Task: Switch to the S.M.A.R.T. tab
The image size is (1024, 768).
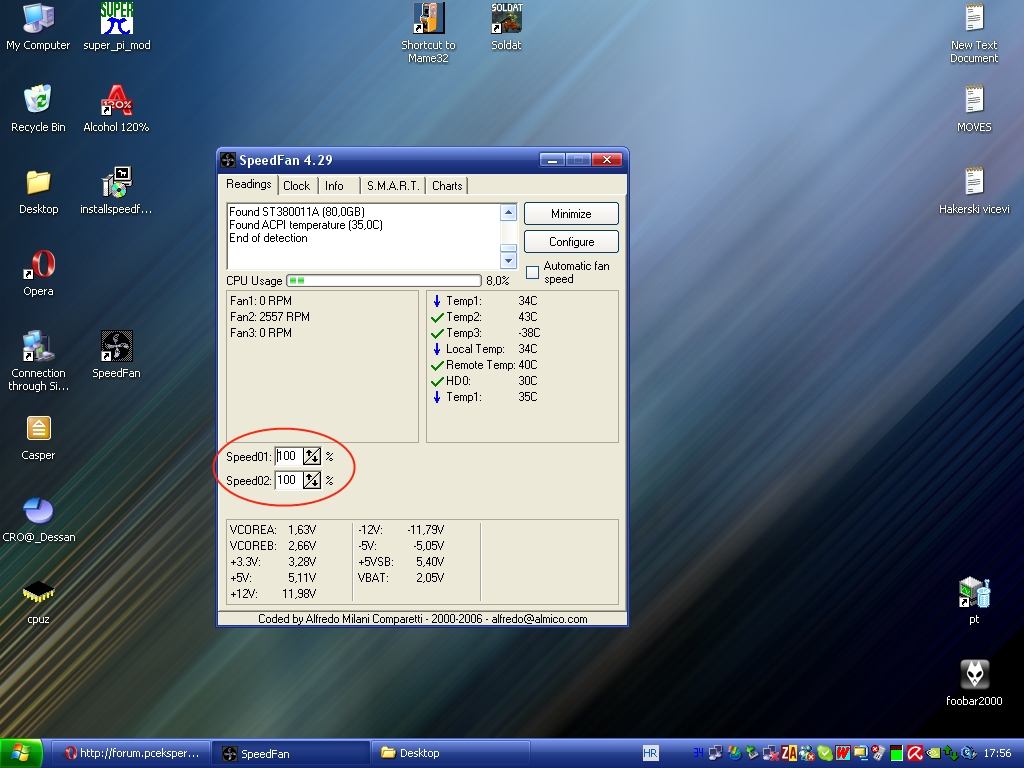Action: click(x=392, y=186)
